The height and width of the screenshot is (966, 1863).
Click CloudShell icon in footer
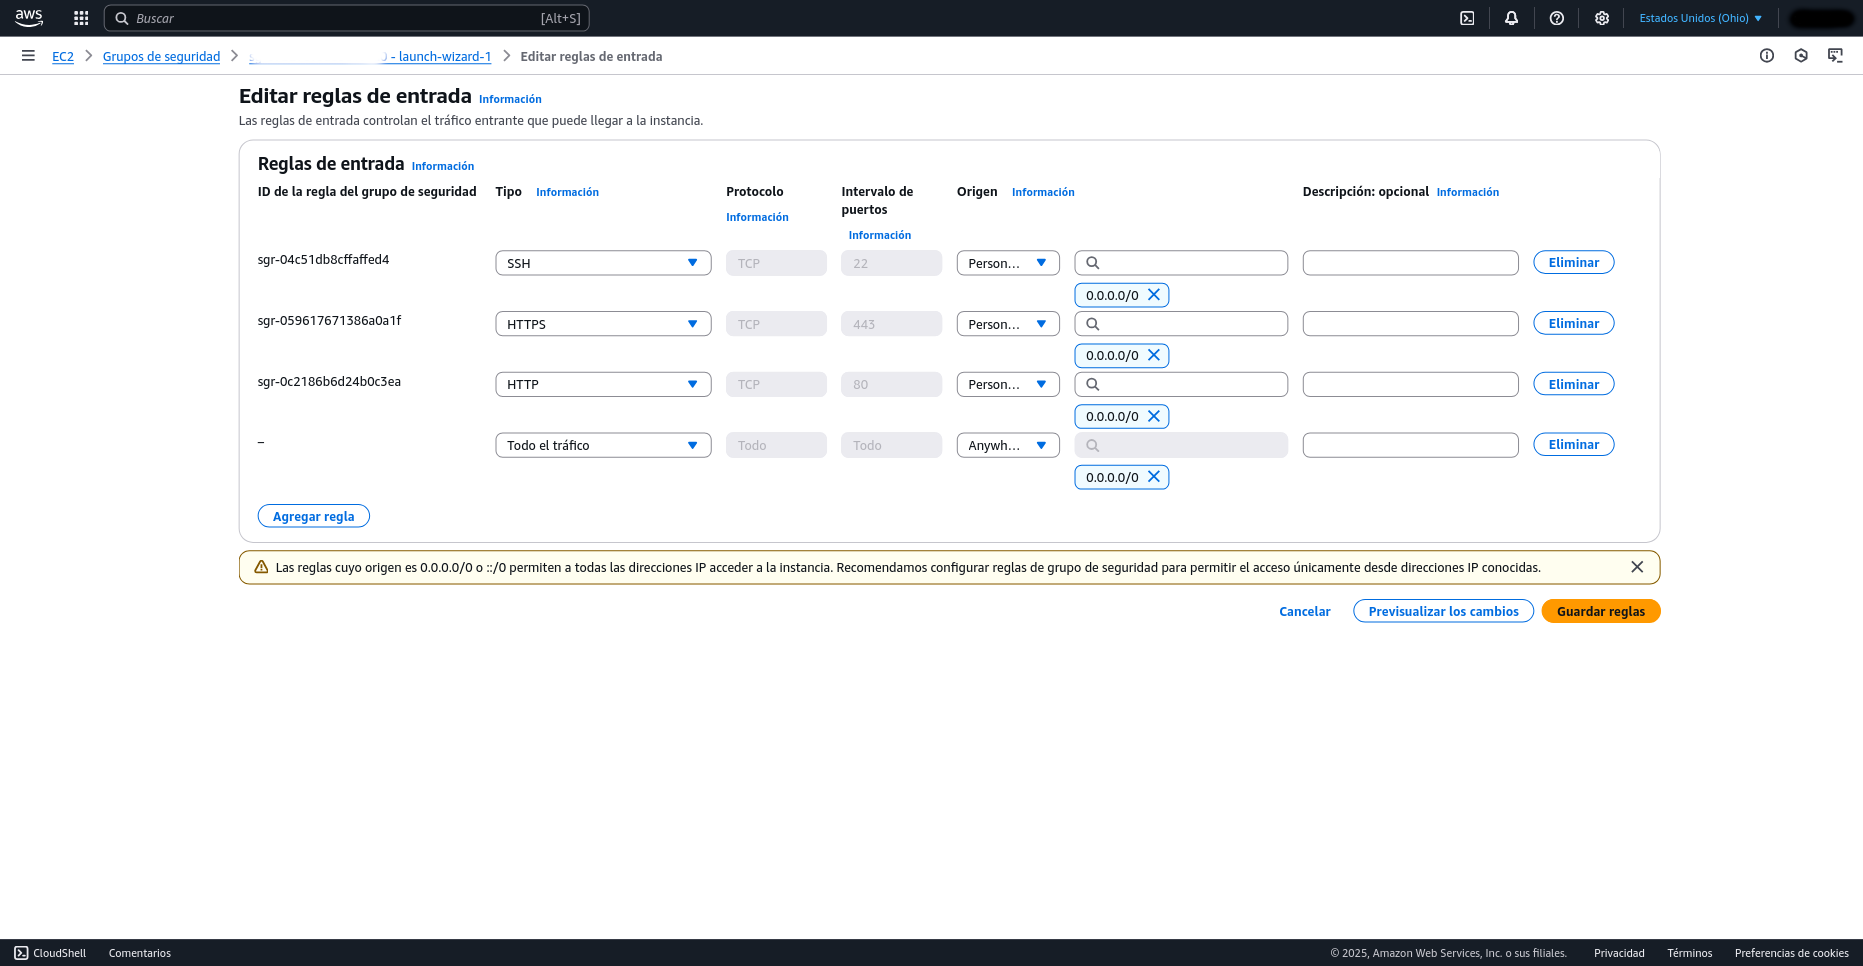pos(21,953)
